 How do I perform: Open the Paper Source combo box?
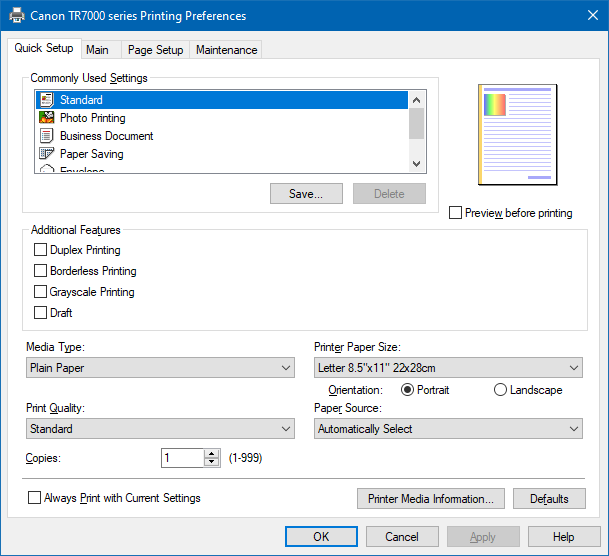coord(448,429)
